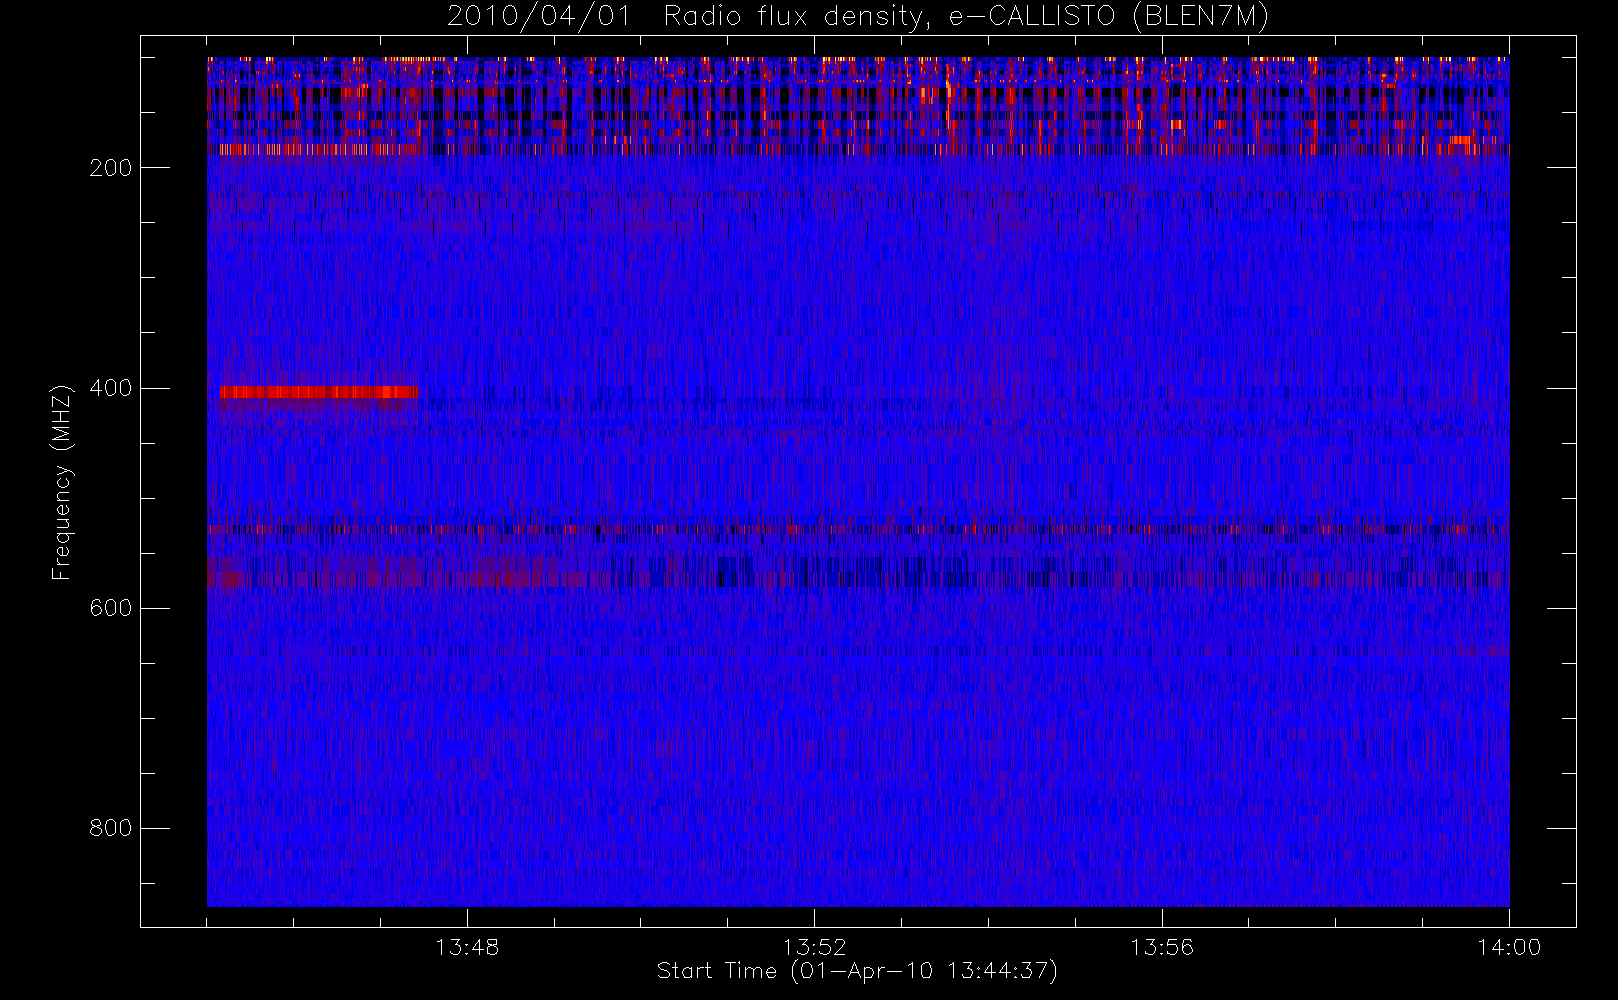1618x1000 pixels.
Task: Click the 13:52 time tick label
Action: [814, 947]
